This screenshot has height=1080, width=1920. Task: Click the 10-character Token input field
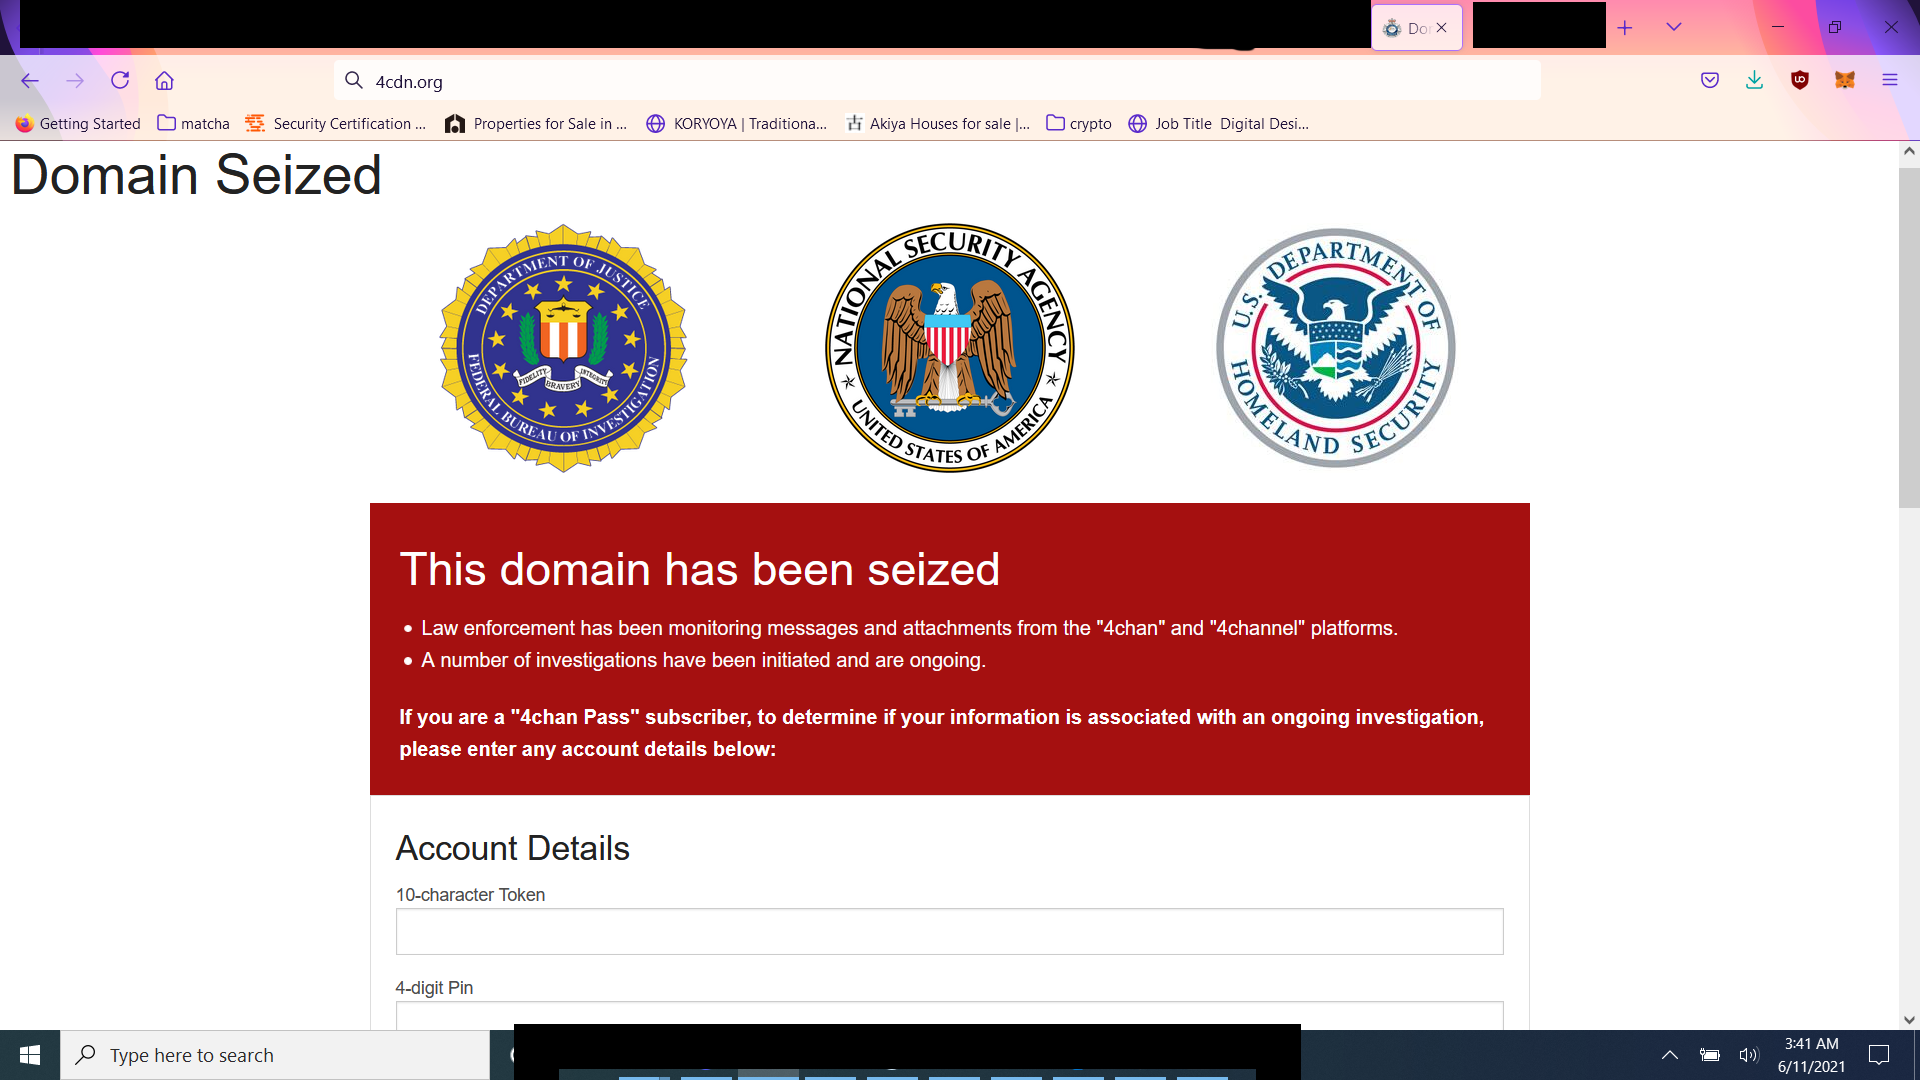pyautogui.click(x=950, y=932)
